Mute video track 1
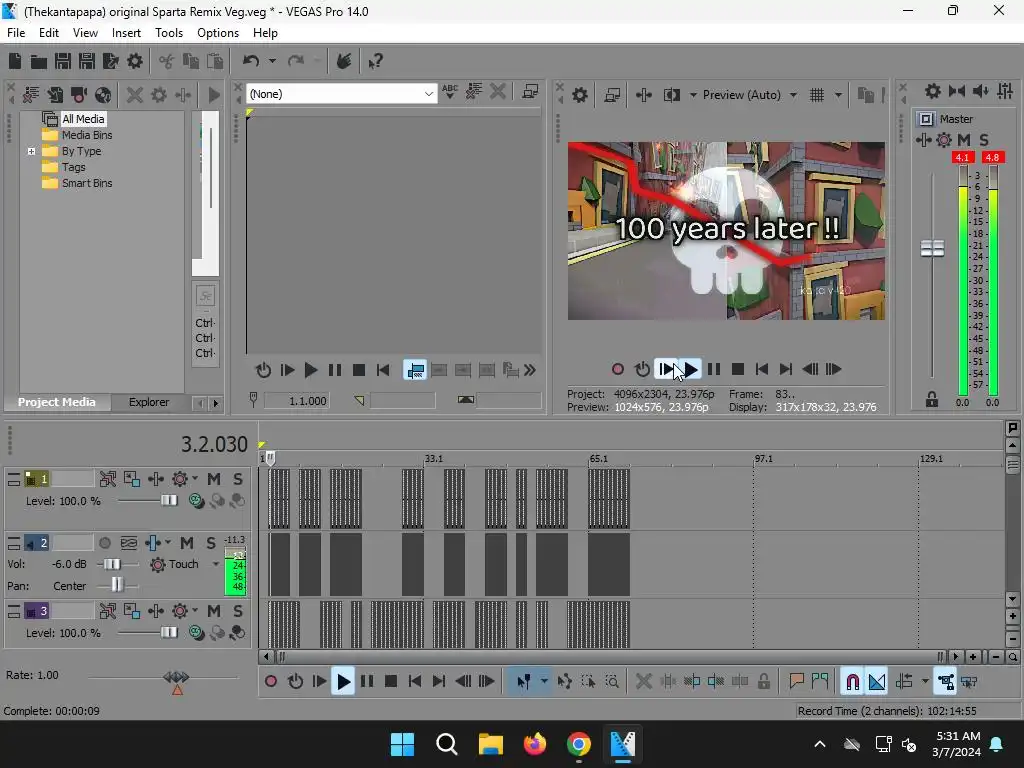 (x=214, y=479)
